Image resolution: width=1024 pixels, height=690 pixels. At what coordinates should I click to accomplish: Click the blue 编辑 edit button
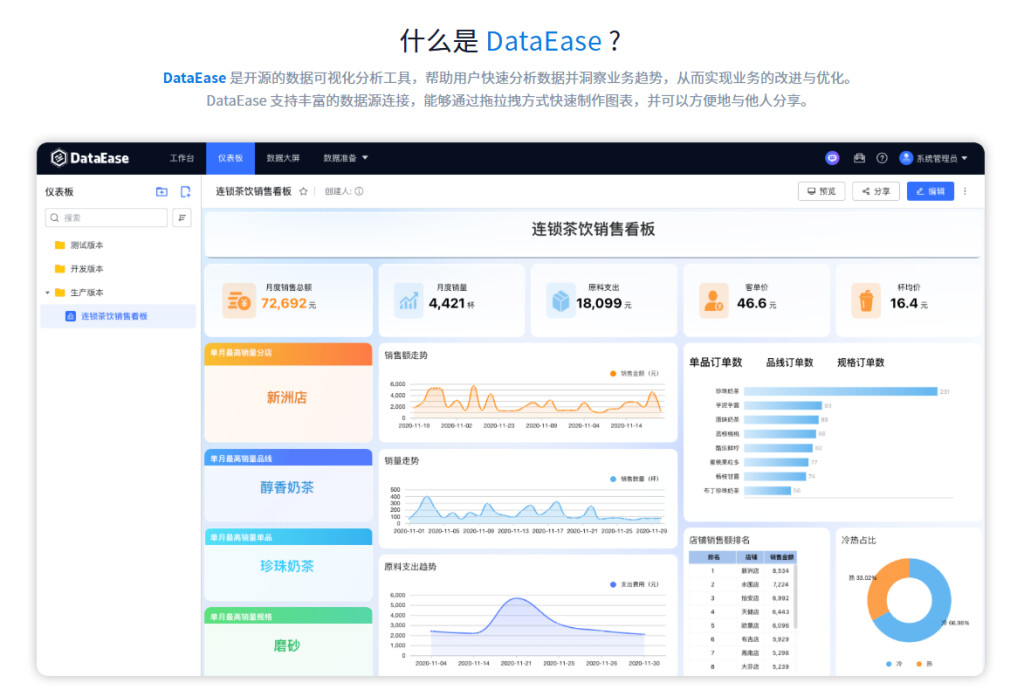(930, 191)
